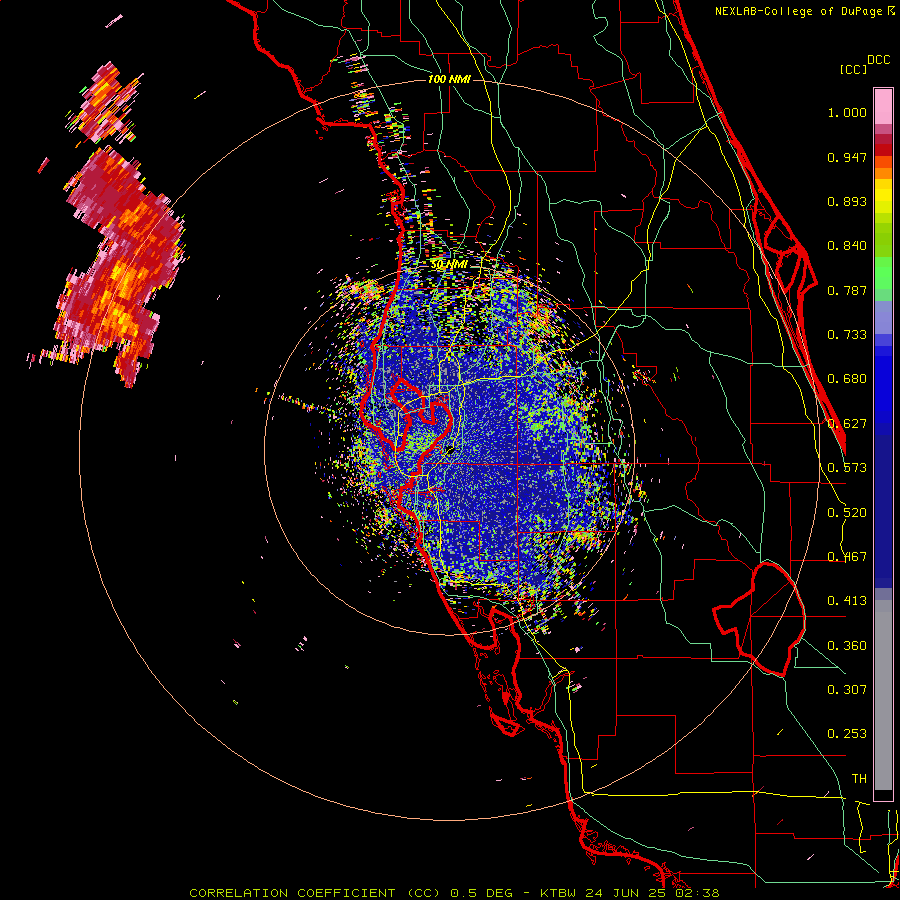Pick the pink color band near 1.000
900x900 pixels.
coord(883,107)
